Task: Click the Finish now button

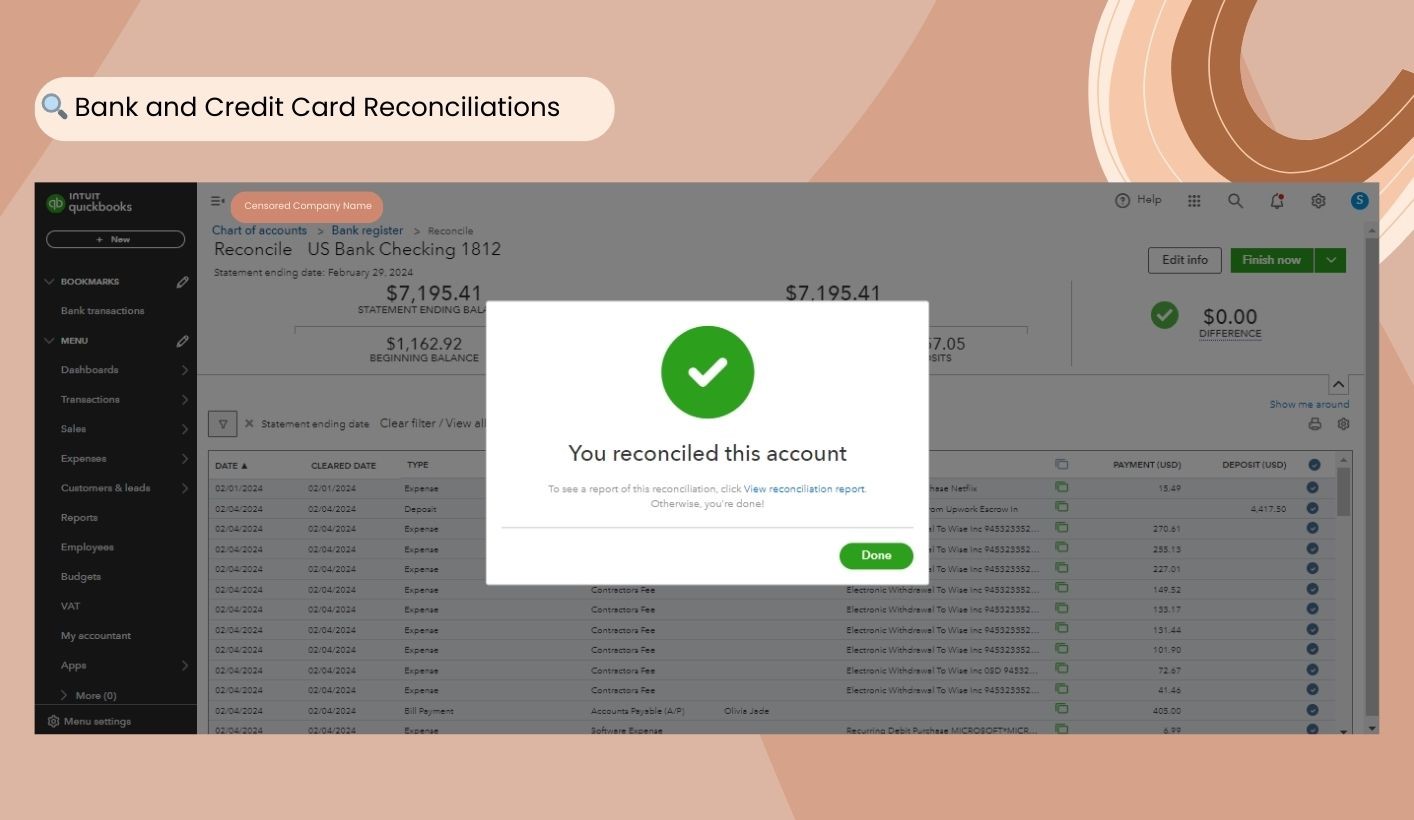Action: 1271,260
